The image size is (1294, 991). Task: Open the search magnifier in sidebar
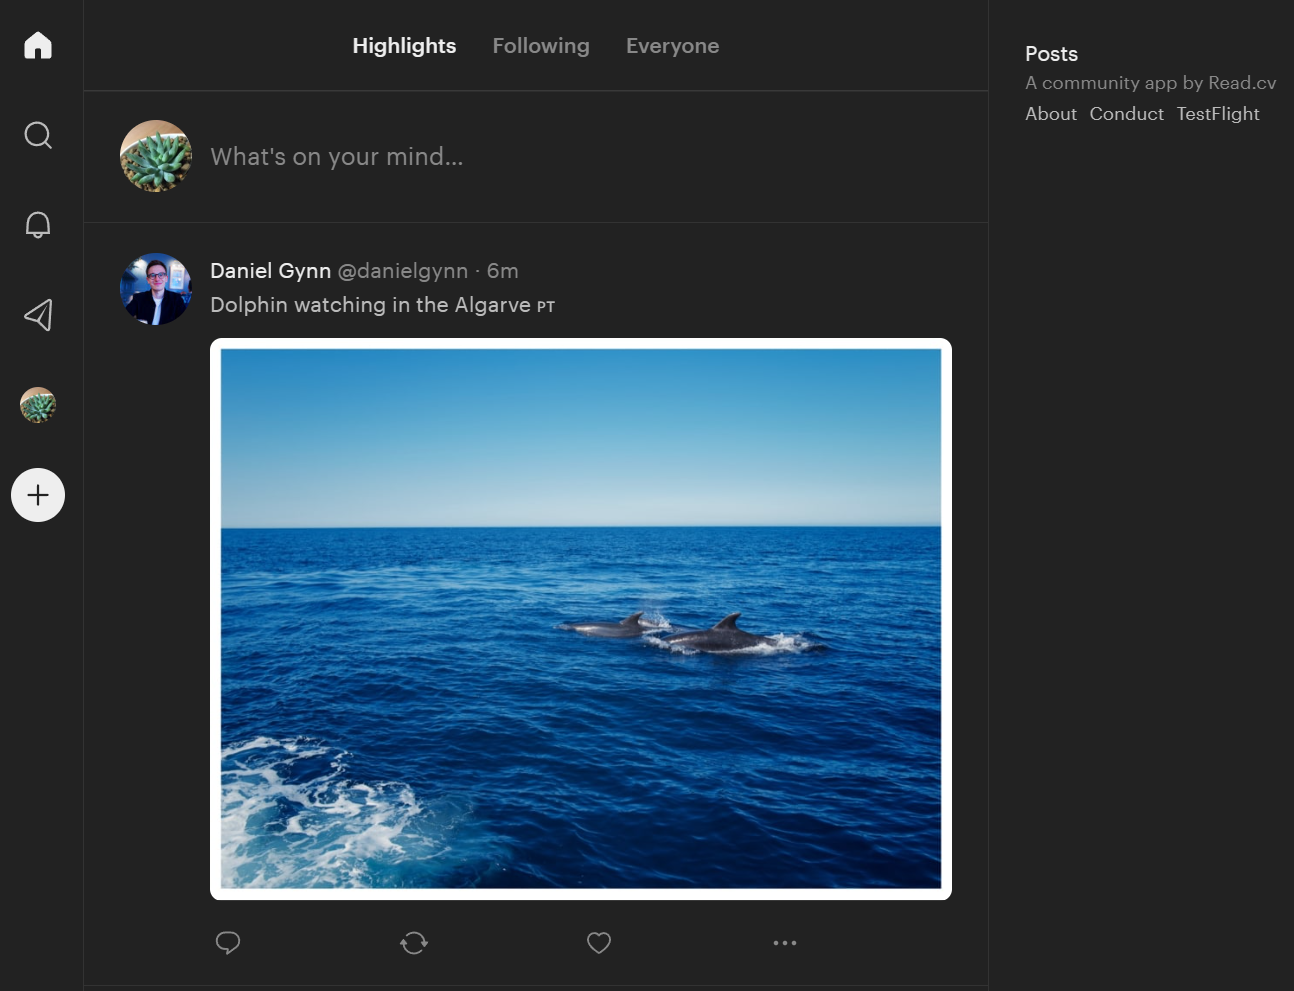click(38, 135)
